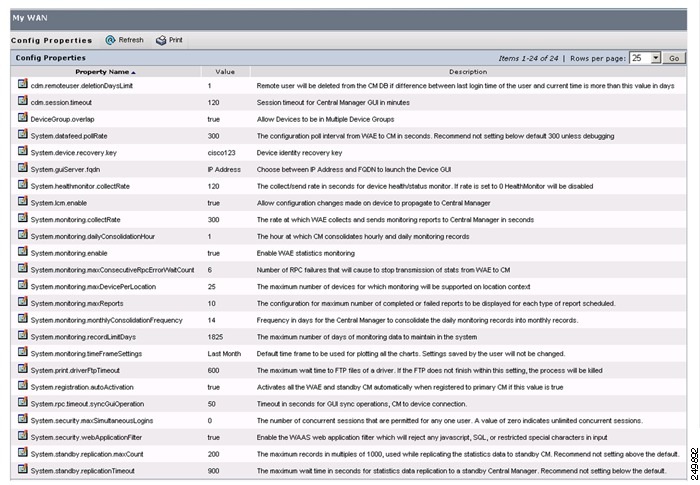Click the cisco123 value cell
700x485 pixels.
coord(221,153)
